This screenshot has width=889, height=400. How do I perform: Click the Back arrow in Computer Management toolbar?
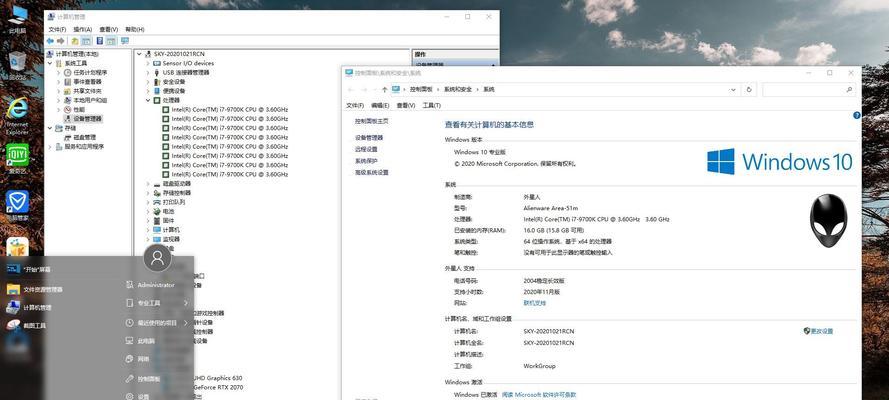tap(50, 41)
